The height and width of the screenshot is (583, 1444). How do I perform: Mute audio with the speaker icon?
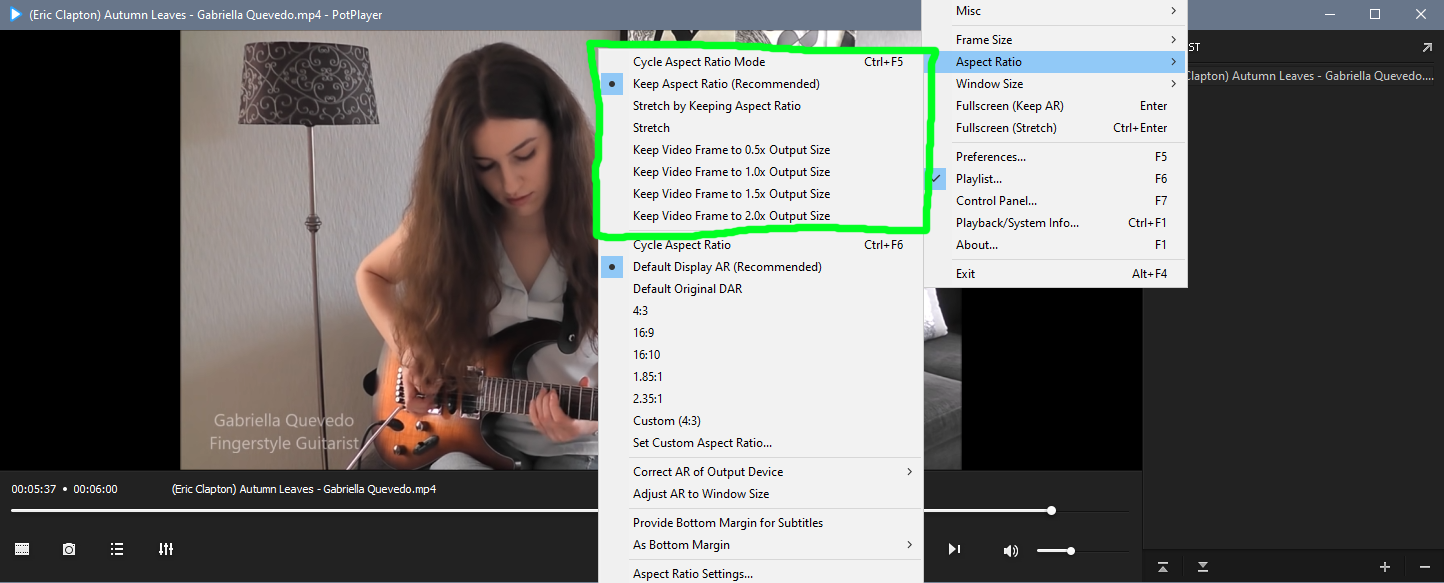pos(1011,550)
